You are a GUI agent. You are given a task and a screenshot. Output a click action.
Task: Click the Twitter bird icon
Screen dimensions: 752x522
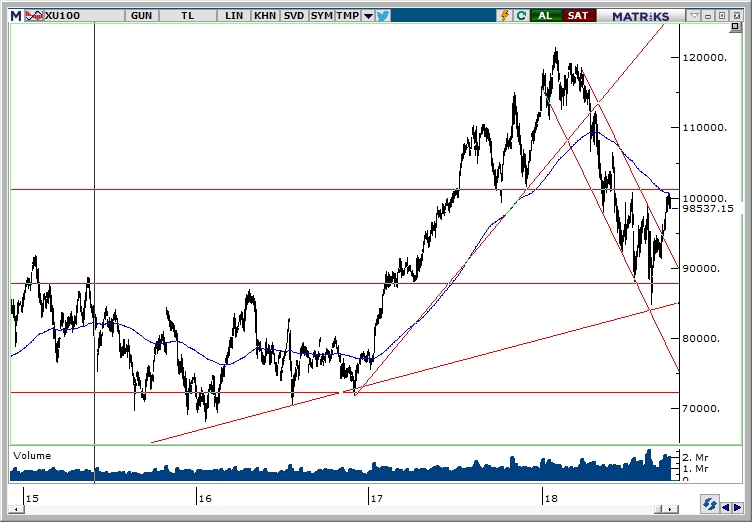(383, 16)
